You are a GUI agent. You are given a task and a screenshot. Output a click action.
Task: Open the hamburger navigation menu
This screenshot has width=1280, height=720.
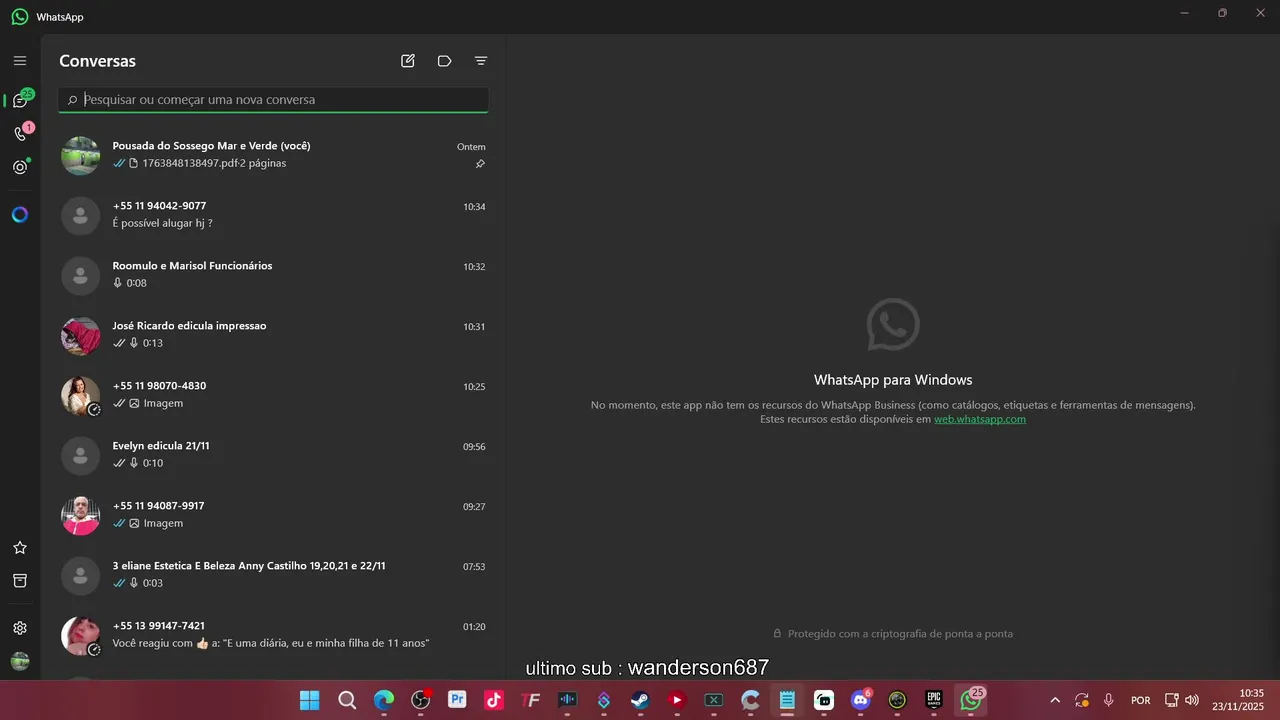click(20, 61)
